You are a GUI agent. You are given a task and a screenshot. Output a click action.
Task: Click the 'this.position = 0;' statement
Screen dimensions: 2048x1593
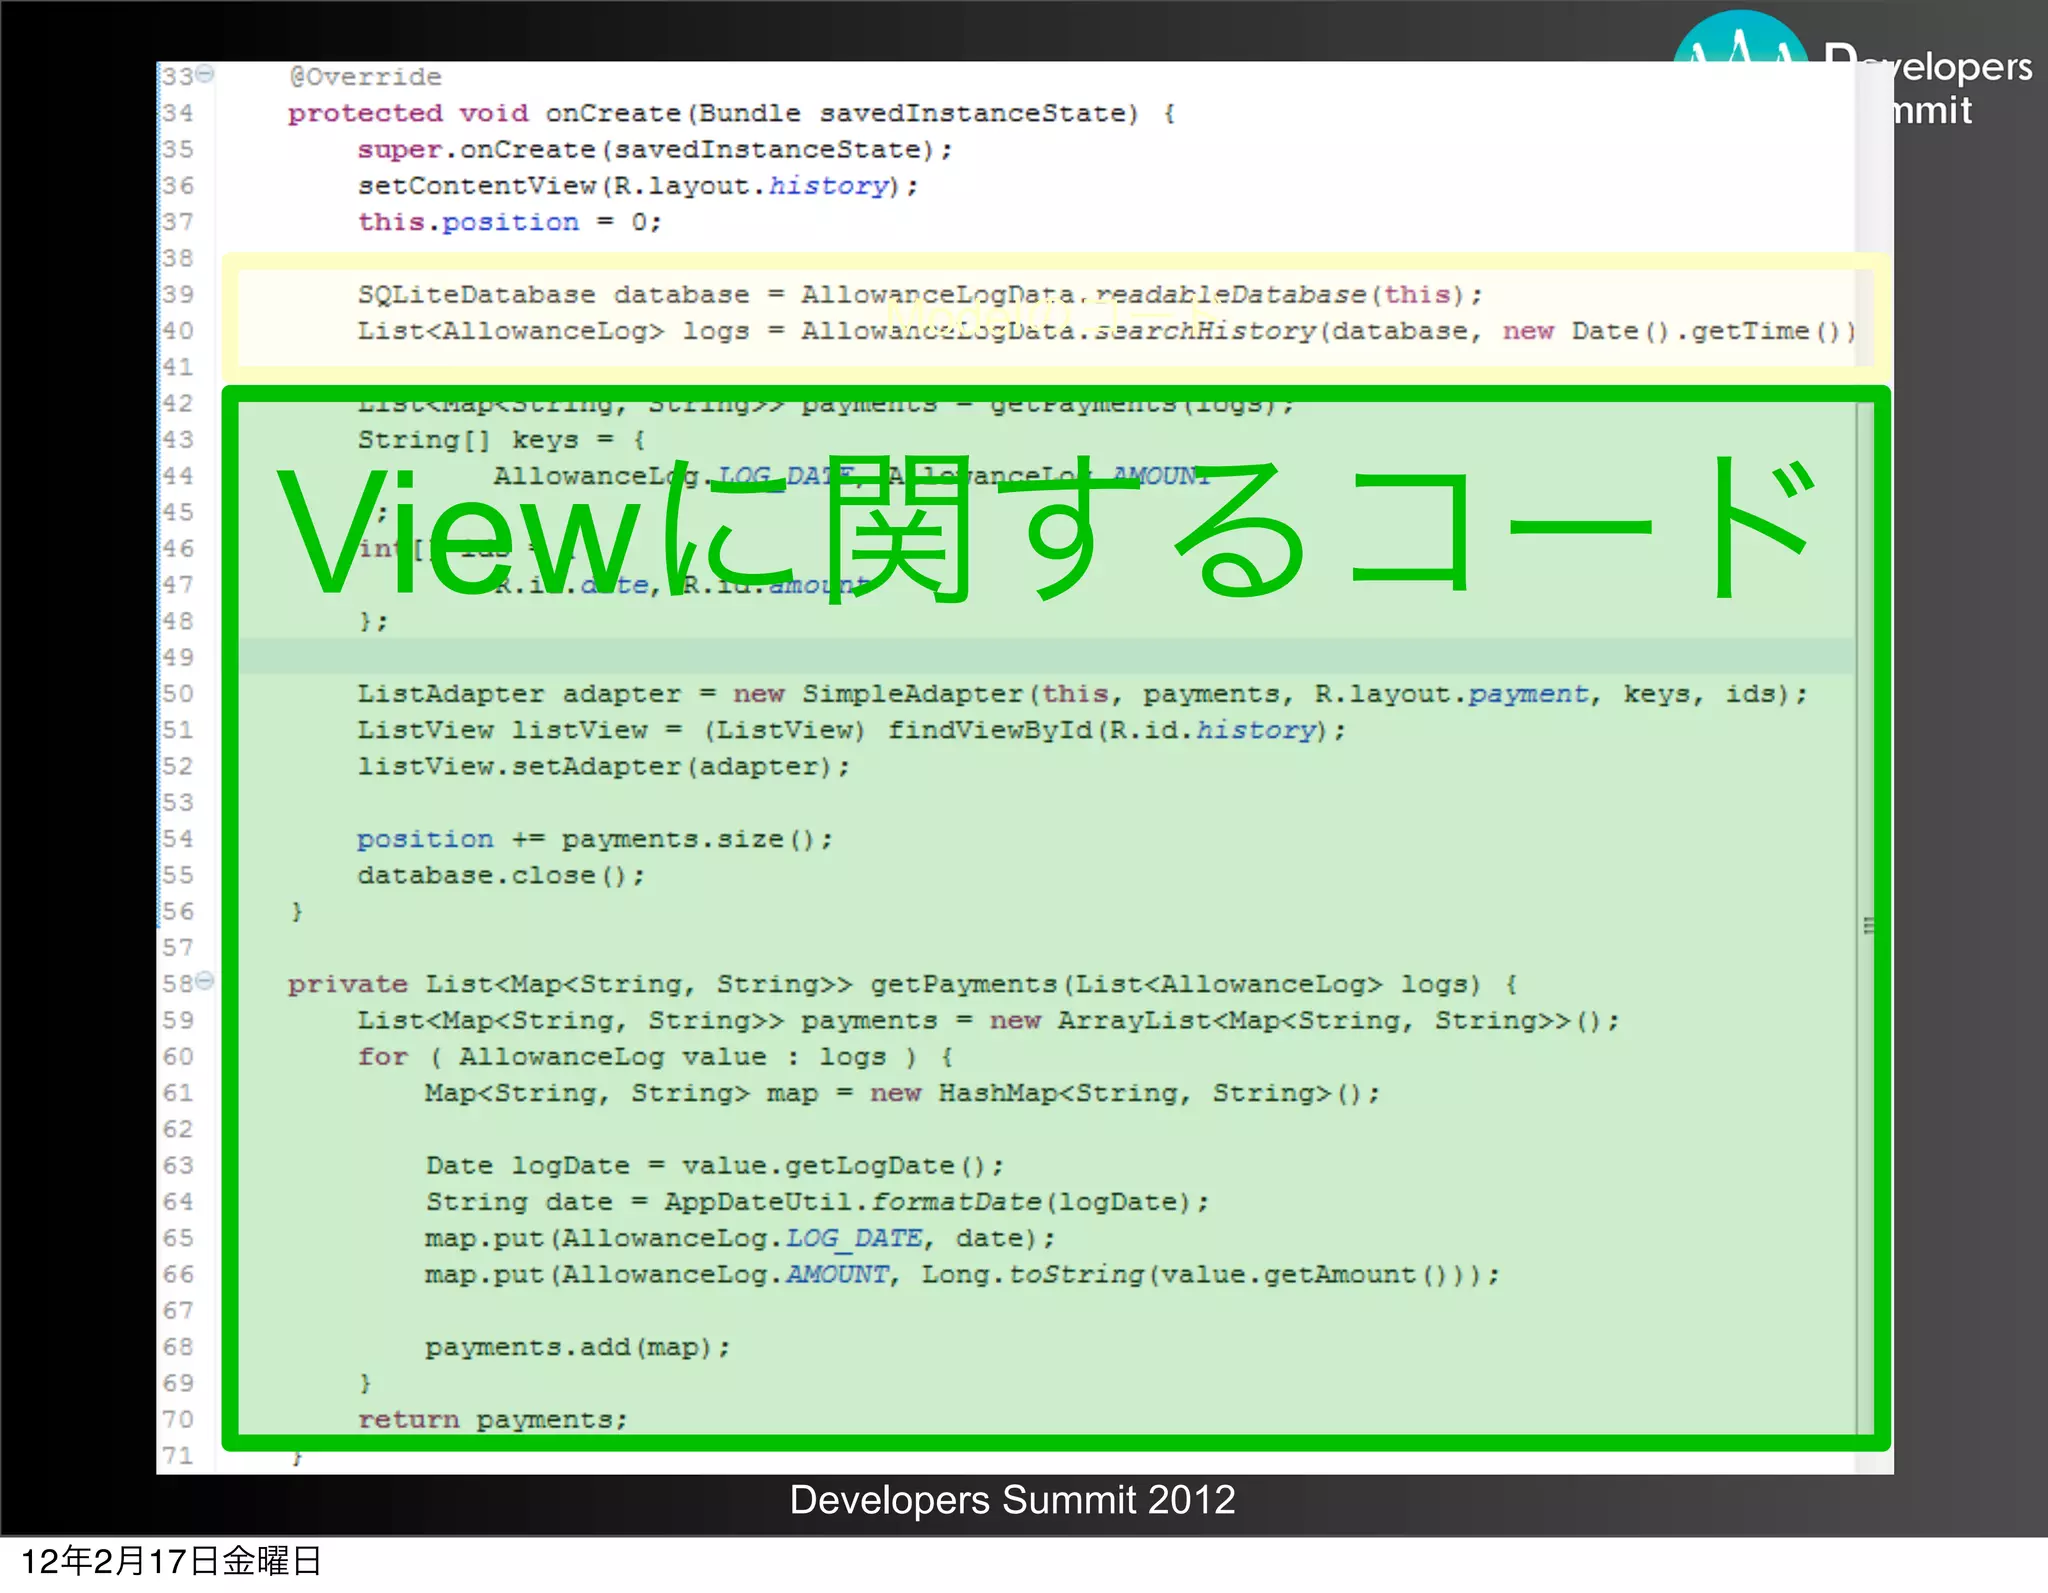click(x=510, y=222)
